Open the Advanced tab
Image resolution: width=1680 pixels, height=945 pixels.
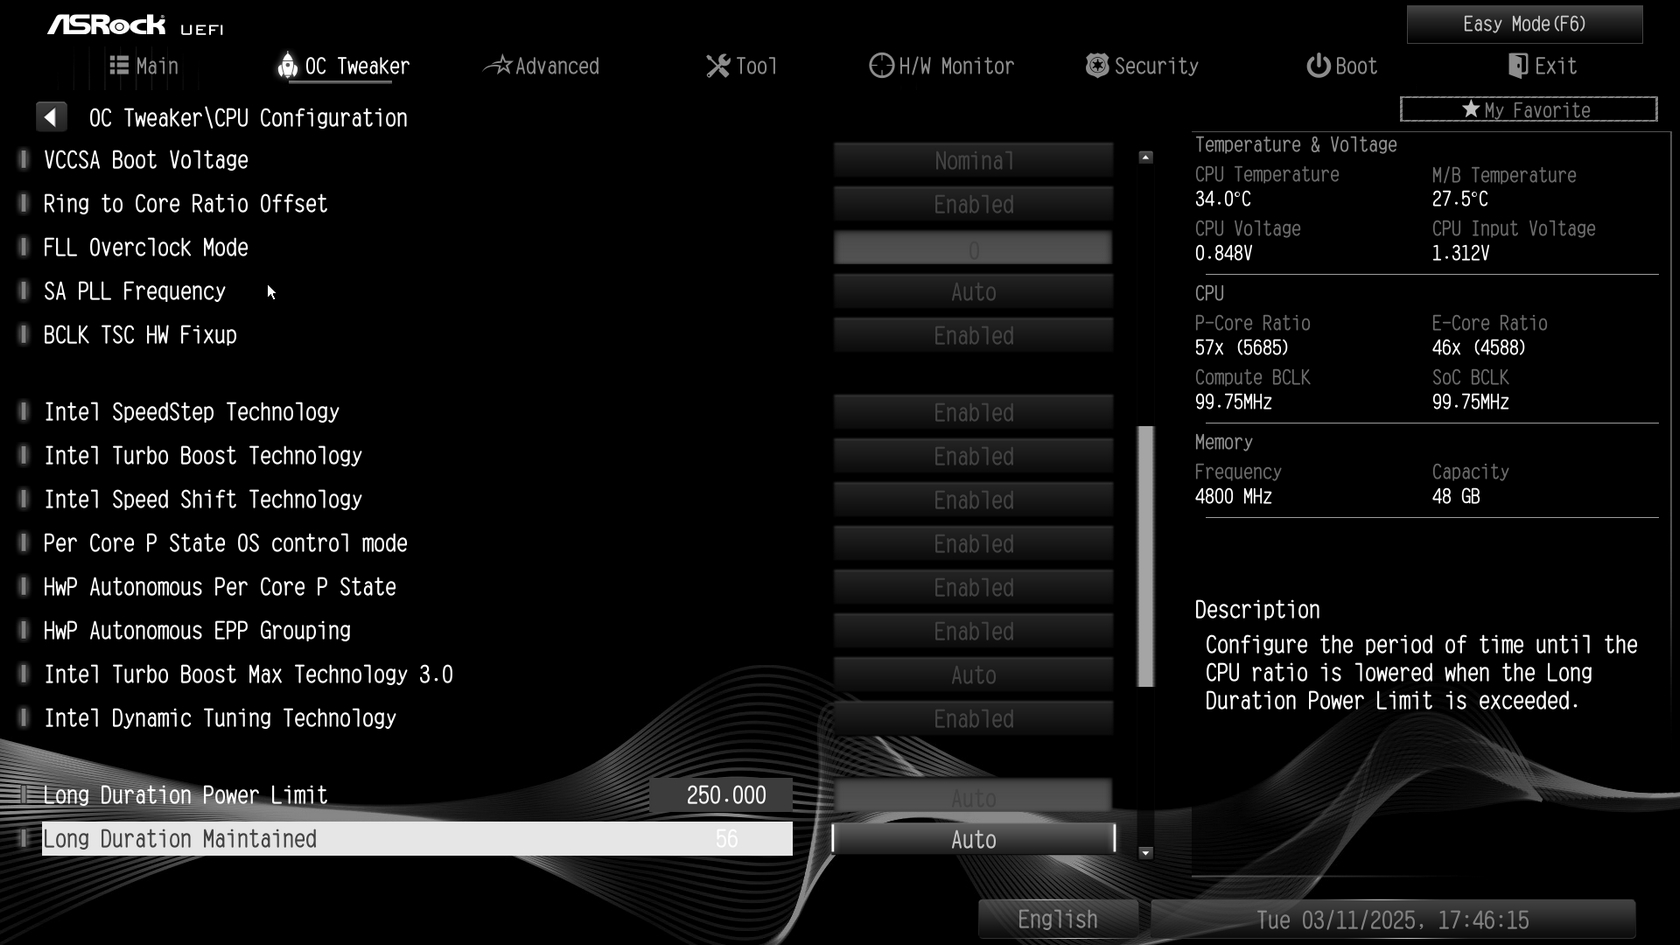tap(541, 66)
